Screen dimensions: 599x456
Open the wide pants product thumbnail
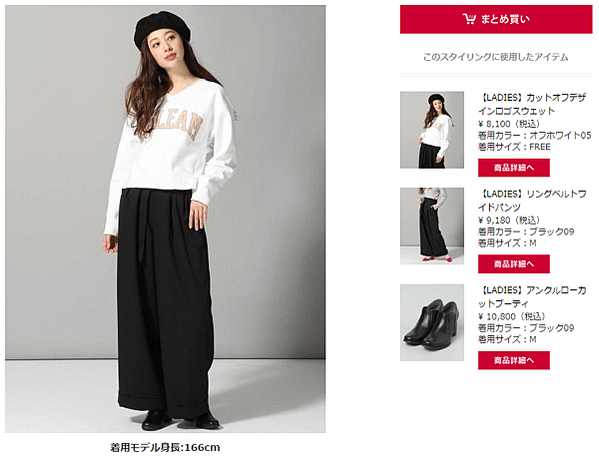pyautogui.click(x=432, y=226)
